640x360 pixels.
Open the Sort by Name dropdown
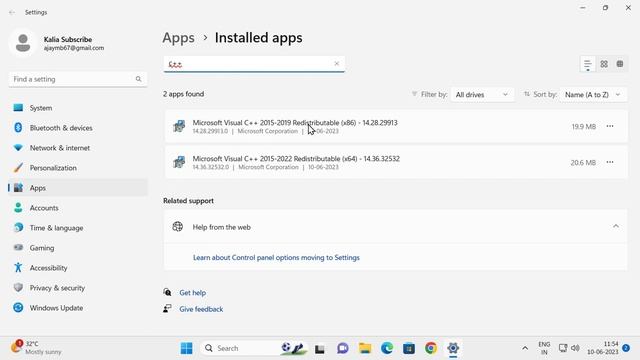pos(593,95)
